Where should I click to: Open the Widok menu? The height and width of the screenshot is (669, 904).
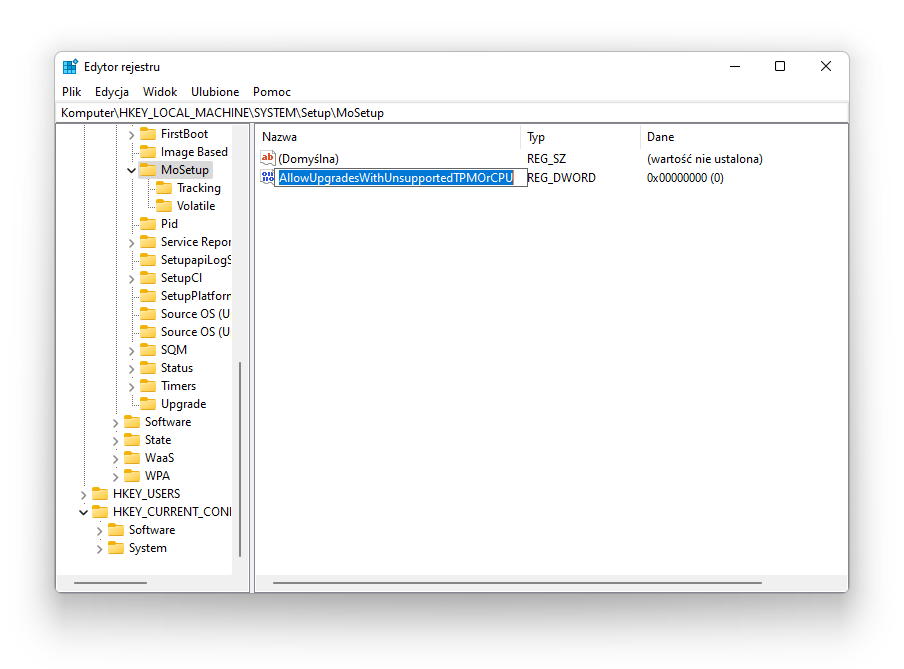coord(160,92)
